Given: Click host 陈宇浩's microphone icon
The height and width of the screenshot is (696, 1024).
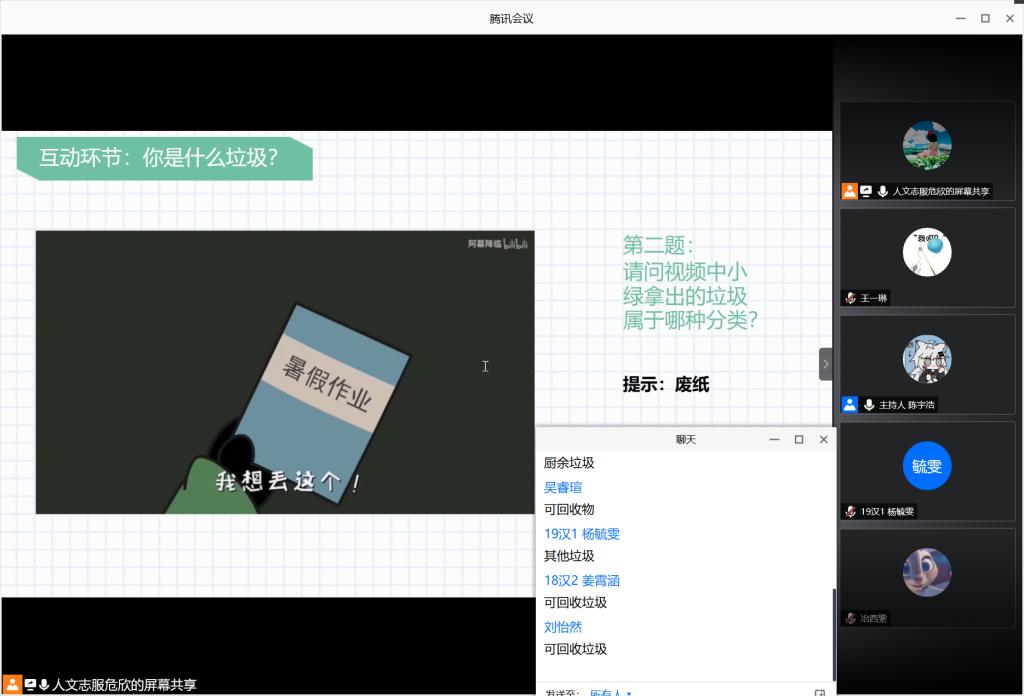Looking at the screenshot, I should click(x=869, y=405).
